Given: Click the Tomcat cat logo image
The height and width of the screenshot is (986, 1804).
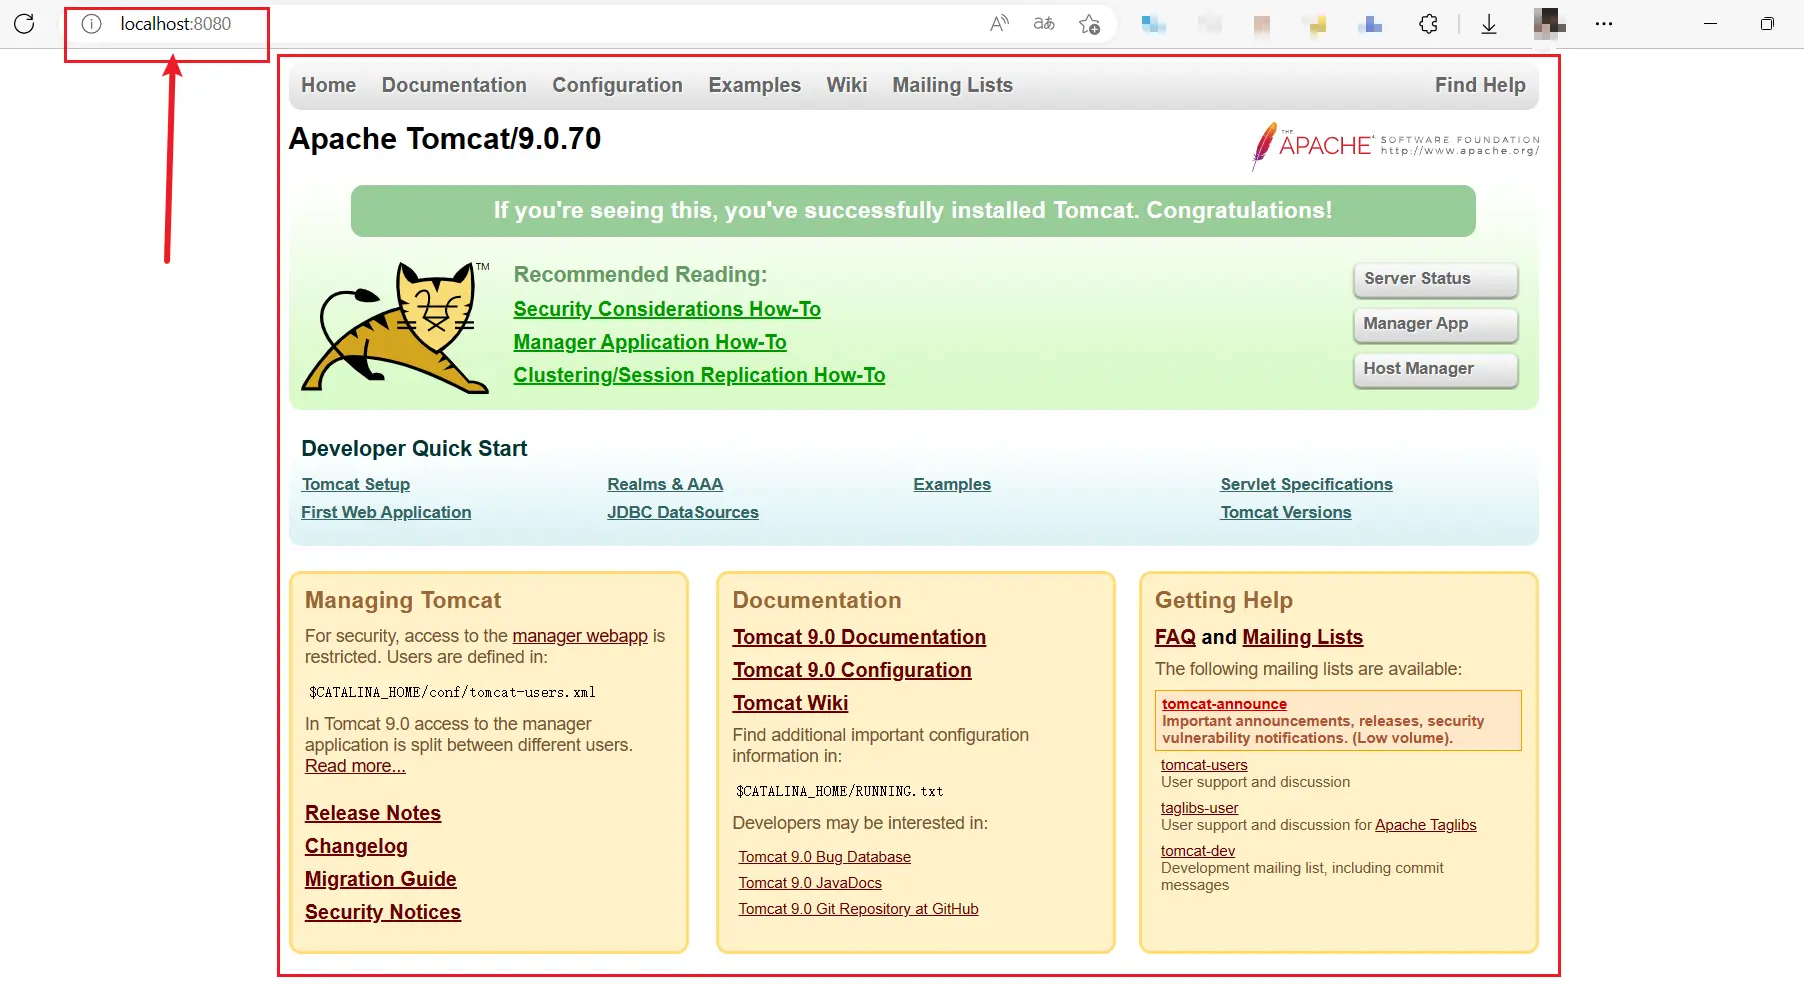Looking at the screenshot, I should point(397,327).
